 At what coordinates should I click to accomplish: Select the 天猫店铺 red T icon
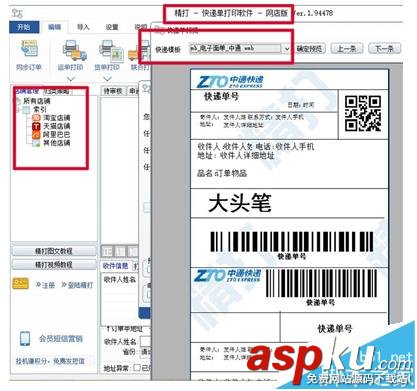(x=36, y=126)
